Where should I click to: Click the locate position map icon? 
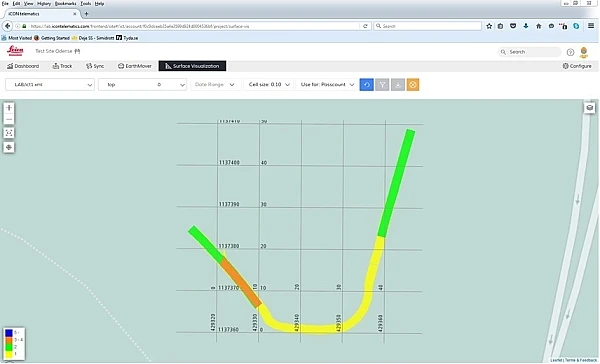pos(9,147)
